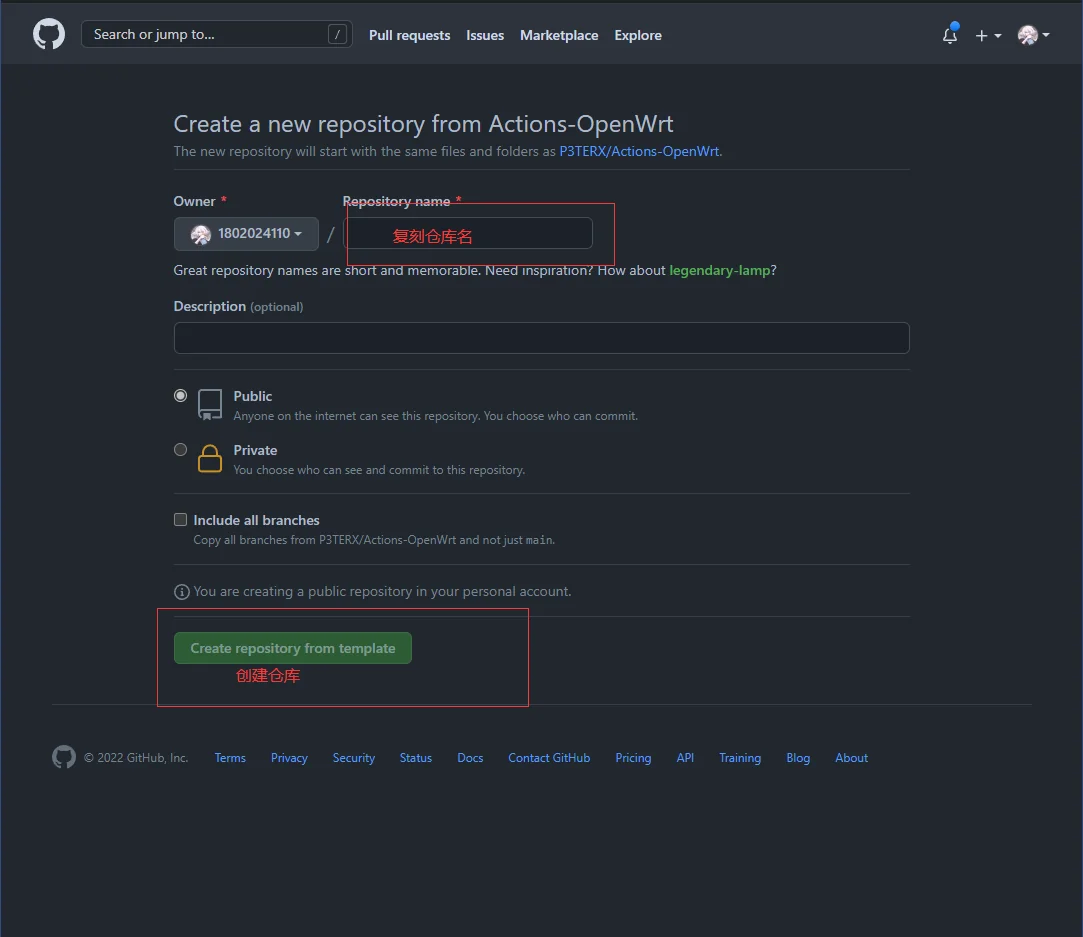Open Training footer link

click(740, 758)
